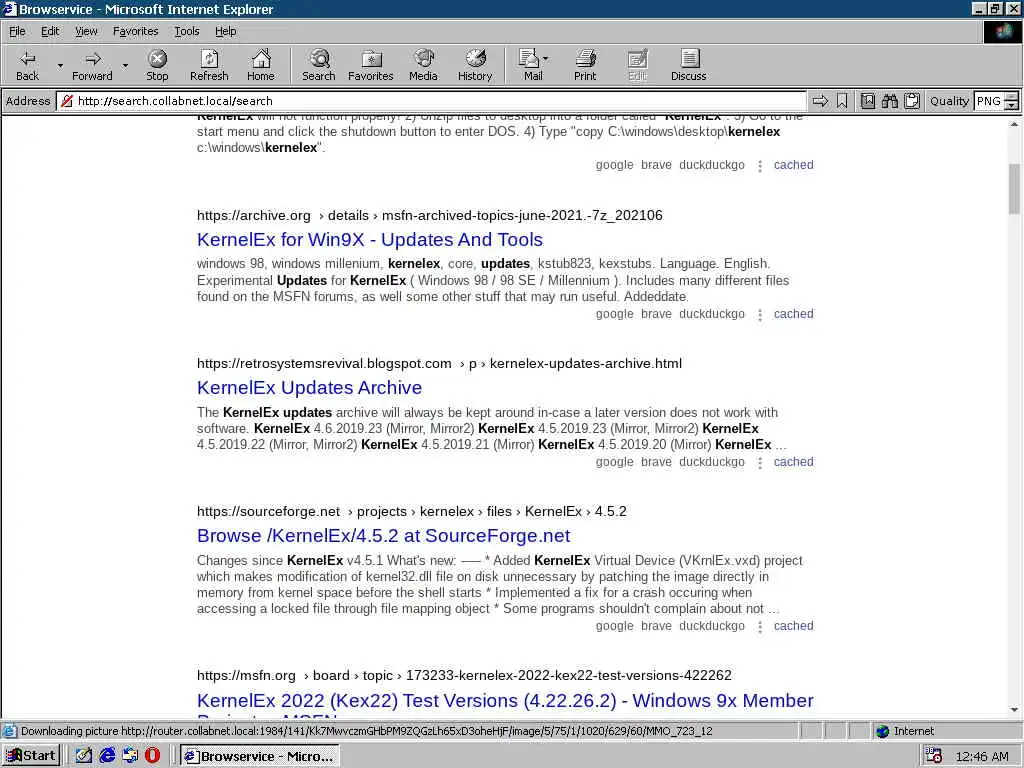Click the bookmark icon next to Go arrow
The image size is (1024, 768).
[x=842, y=101]
